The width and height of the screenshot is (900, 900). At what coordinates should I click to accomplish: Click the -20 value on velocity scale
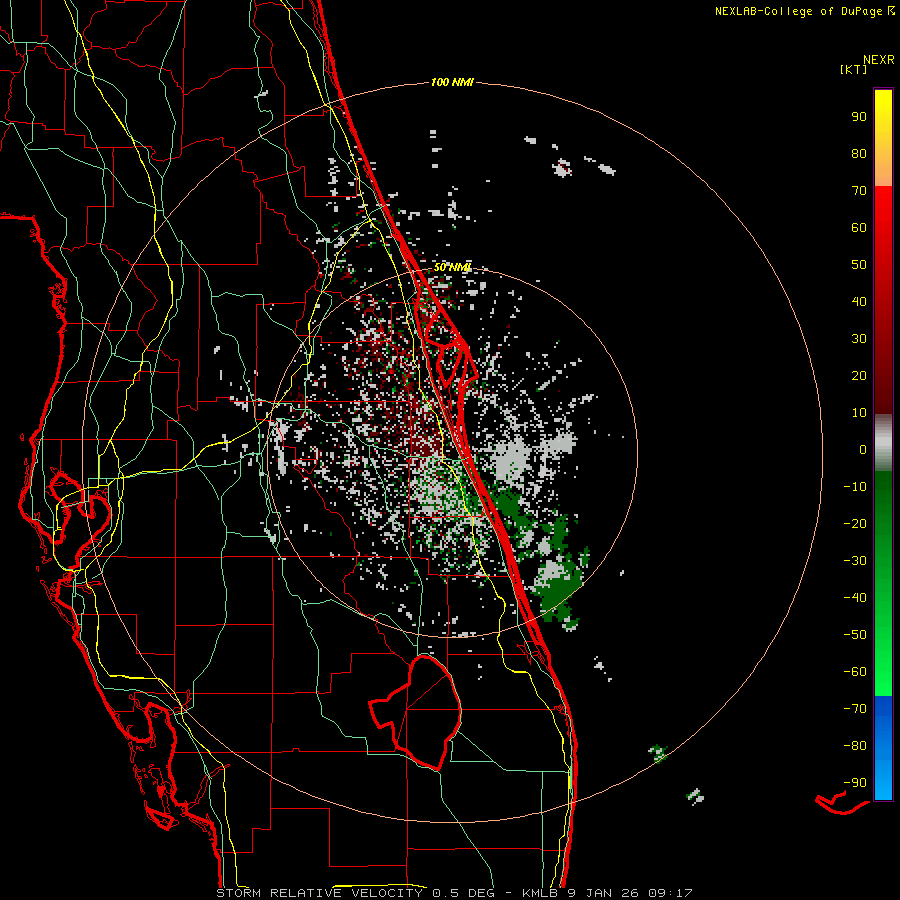[x=855, y=524]
